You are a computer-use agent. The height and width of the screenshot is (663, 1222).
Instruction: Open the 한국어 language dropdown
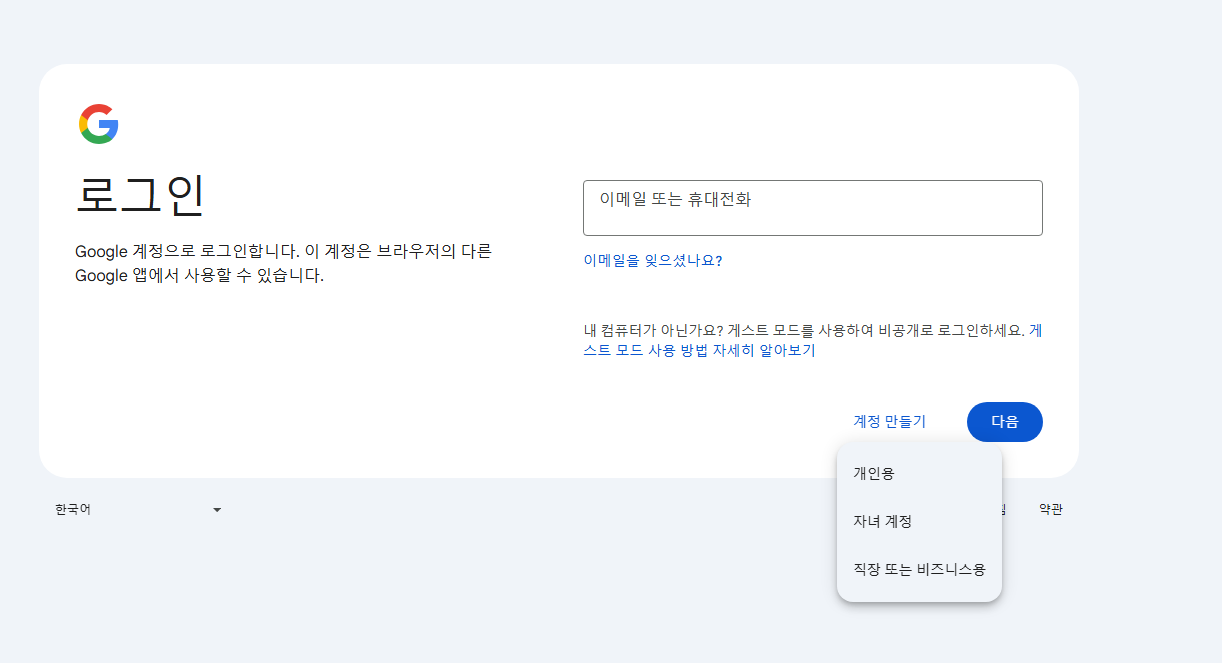pyautogui.click(x=139, y=509)
